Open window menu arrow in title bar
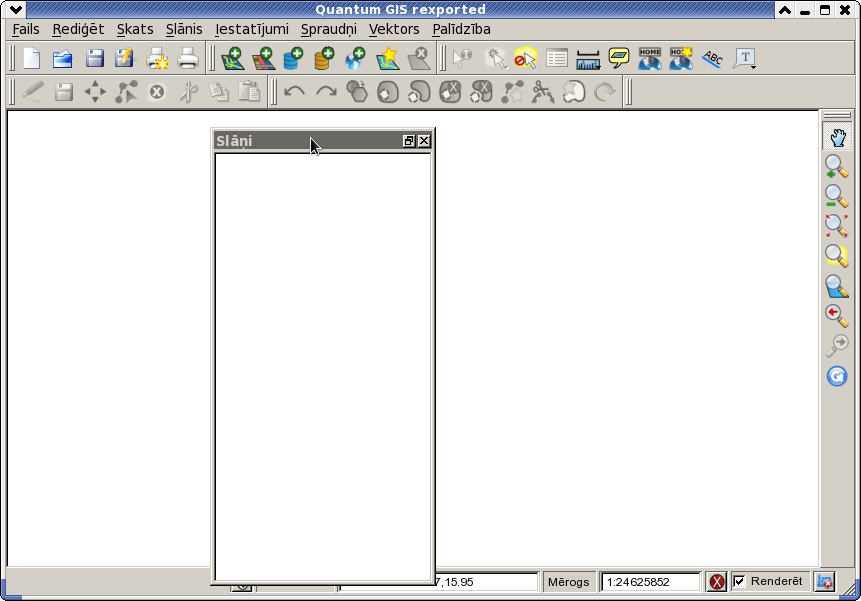 [15, 9]
